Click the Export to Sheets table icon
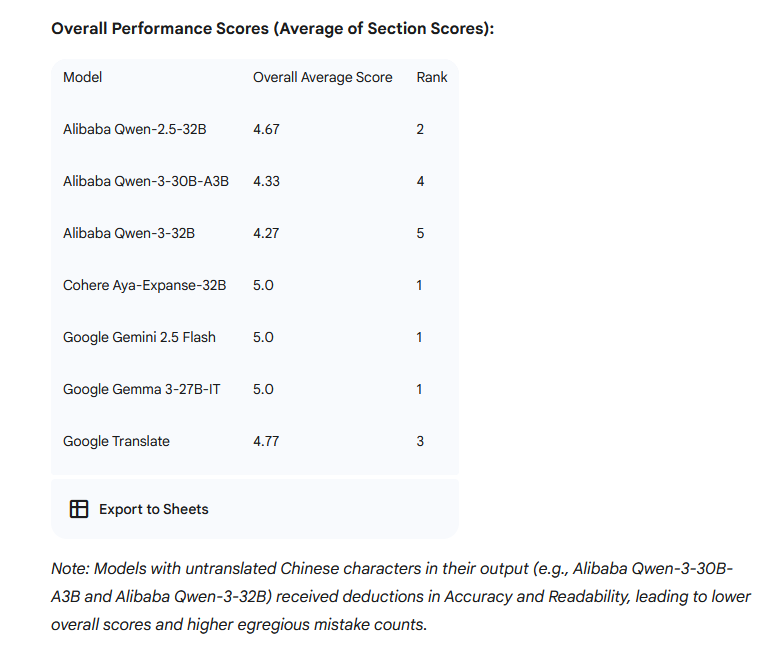 (x=79, y=509)
